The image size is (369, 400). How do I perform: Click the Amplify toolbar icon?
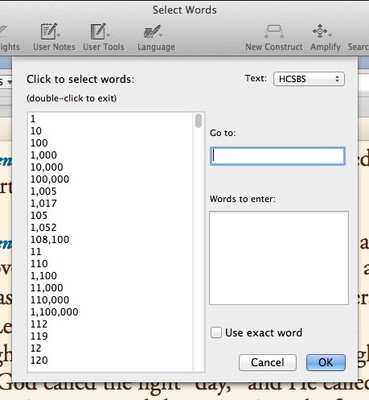click(321, 31)
